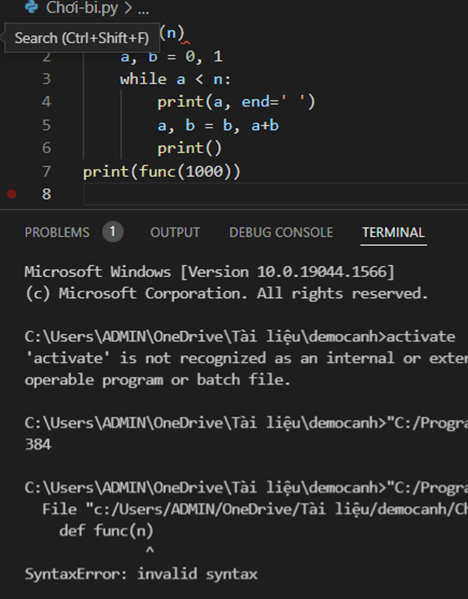The width and height of the screenshot is (468, 599).
Task: Open the Chơi-bi.py breadcrumb item
Action: click(82, 8)
